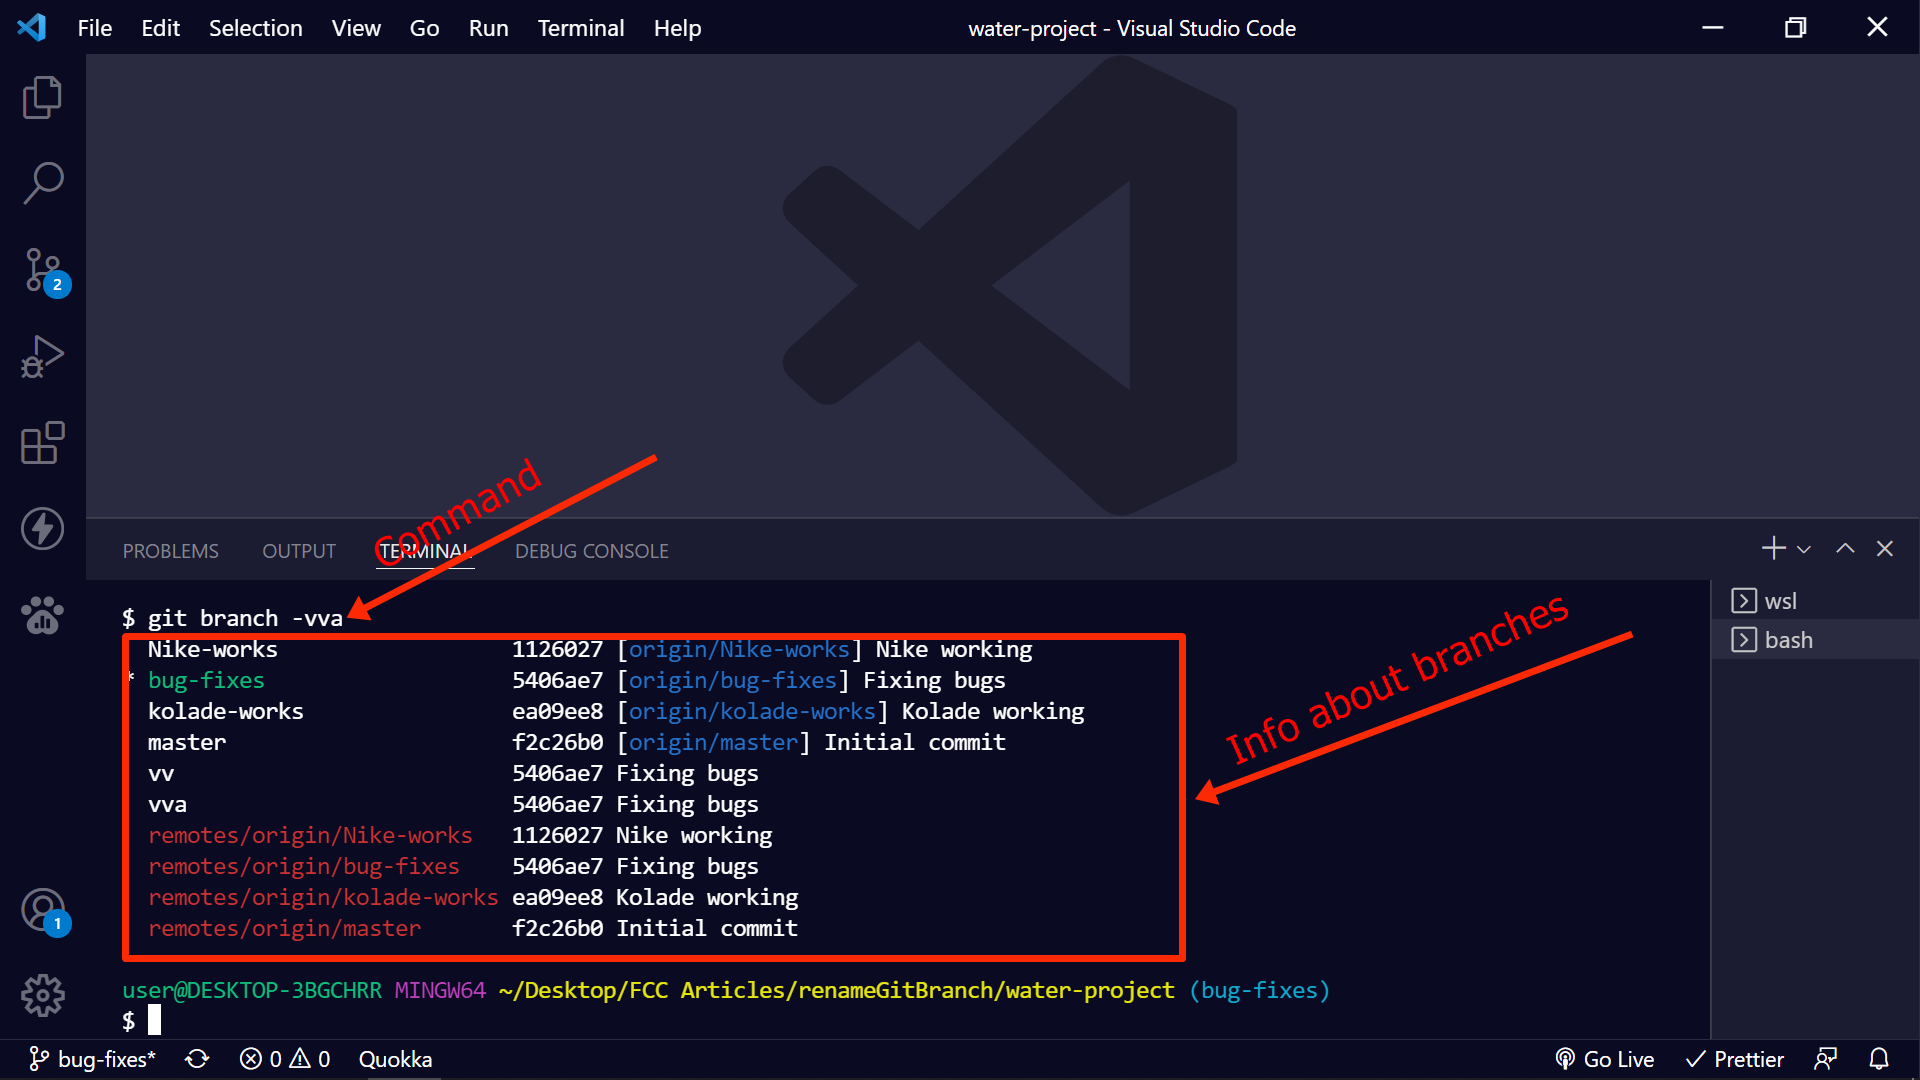Restore down the VS Code window

coord(1795,28)
